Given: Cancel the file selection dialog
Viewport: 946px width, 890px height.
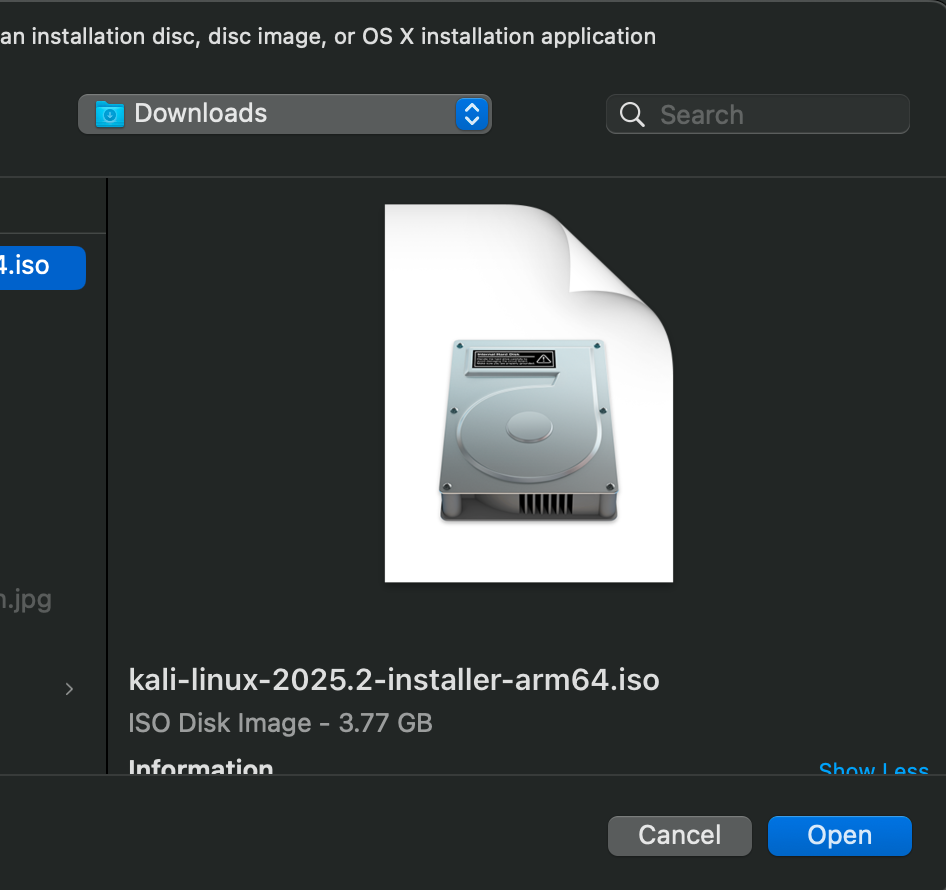Looking at the screenshot, I should pyautogui.click(x=680, y=836).
